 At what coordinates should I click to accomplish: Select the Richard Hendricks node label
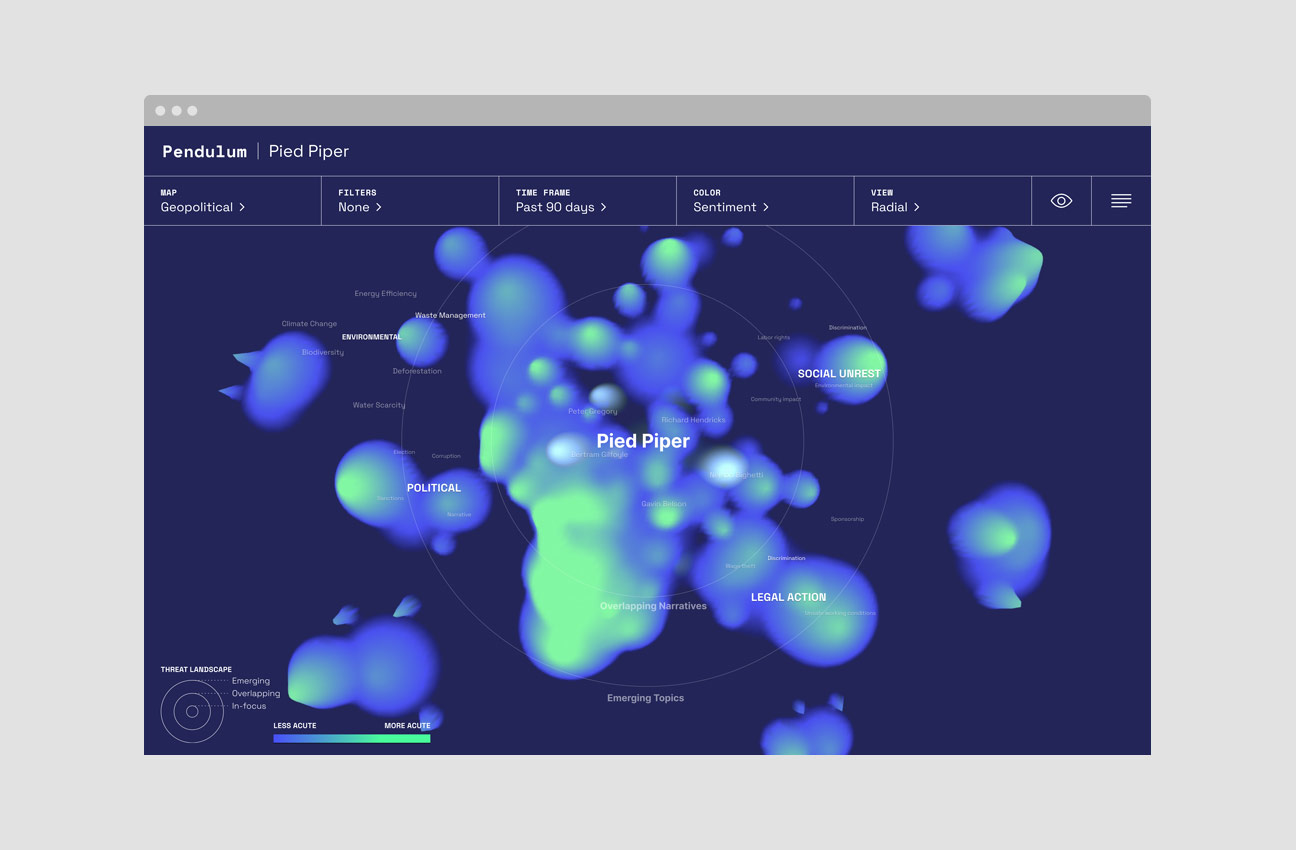tap(693, 420)
